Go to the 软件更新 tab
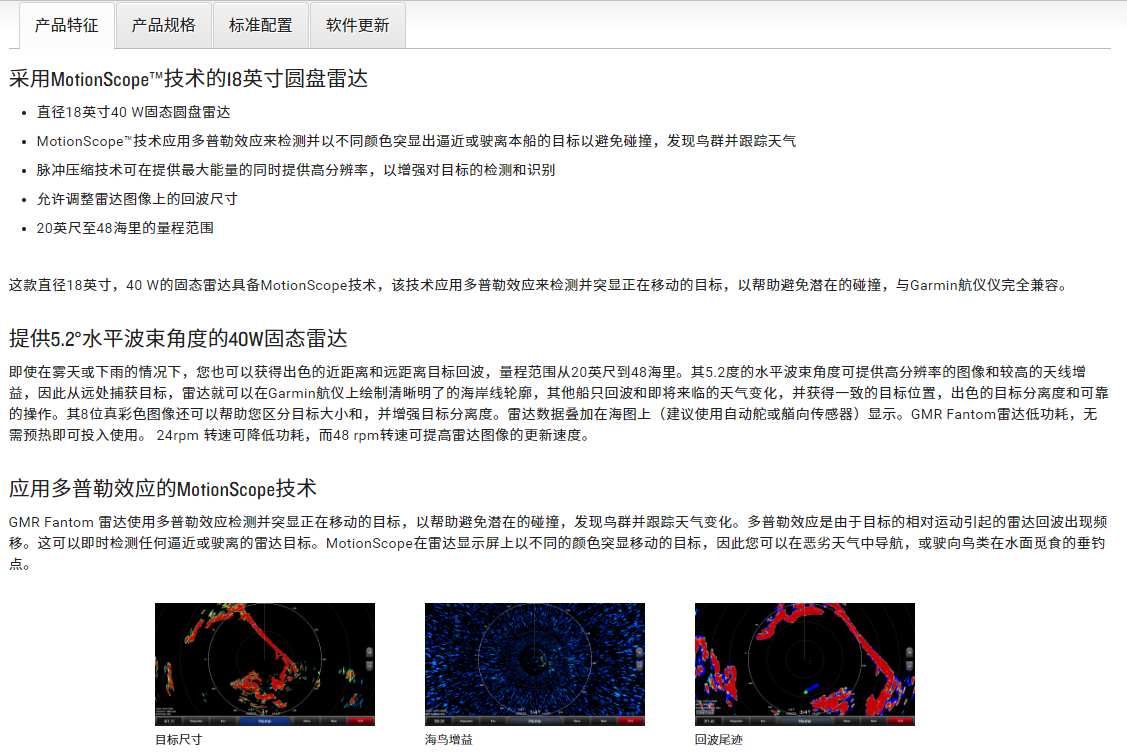Screen dimensions: 1127x753 (357, 25)
